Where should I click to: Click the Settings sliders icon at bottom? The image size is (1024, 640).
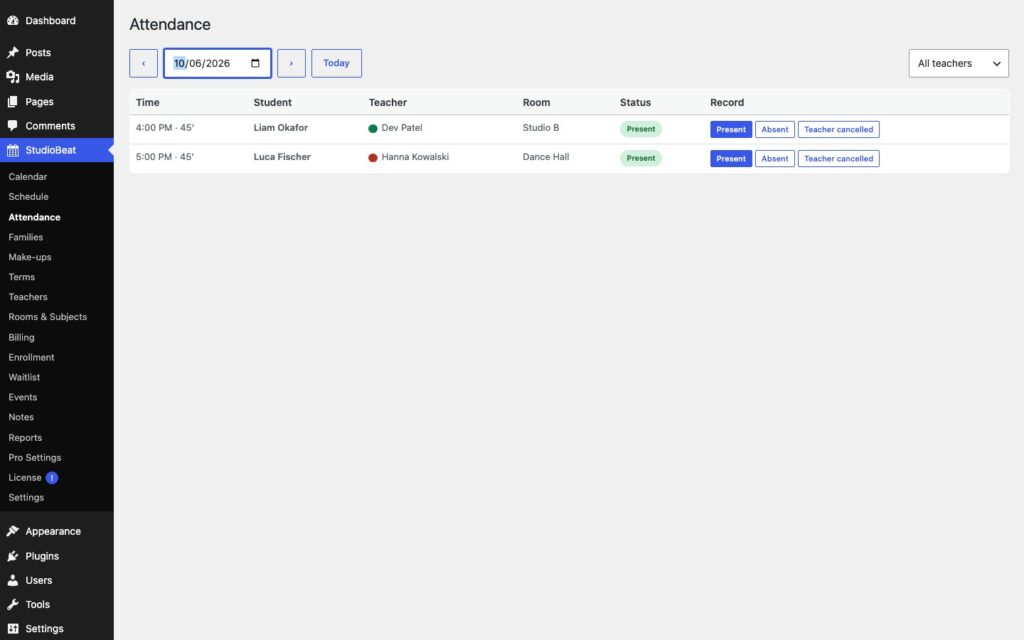pyautogui.click(x=12, y=628)
